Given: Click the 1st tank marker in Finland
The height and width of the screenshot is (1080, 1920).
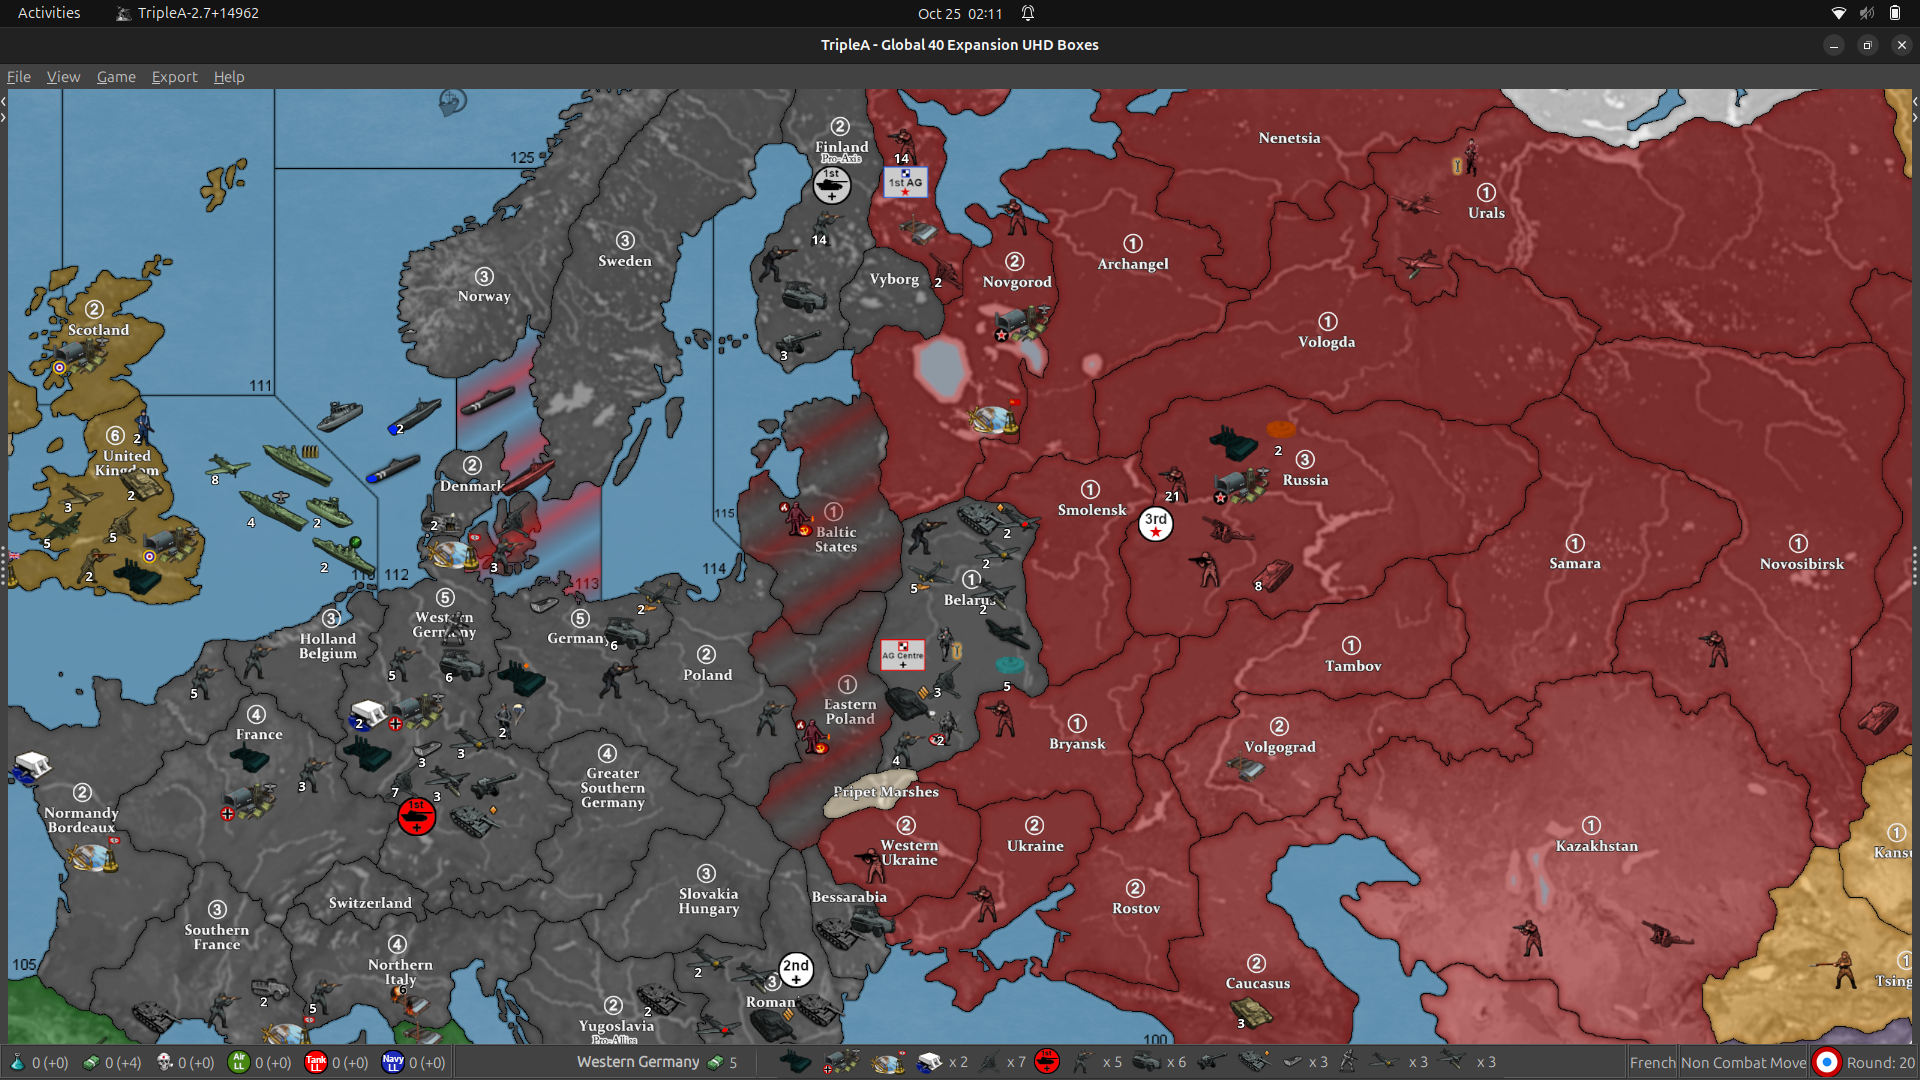Looking at the screenshot, I should pos(831,184).
